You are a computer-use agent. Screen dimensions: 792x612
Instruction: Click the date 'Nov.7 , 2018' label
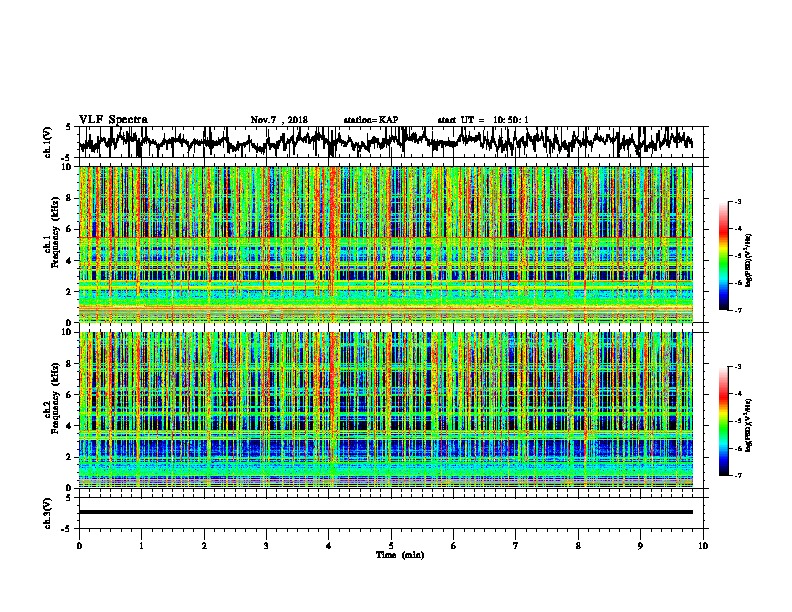[279, 120]
